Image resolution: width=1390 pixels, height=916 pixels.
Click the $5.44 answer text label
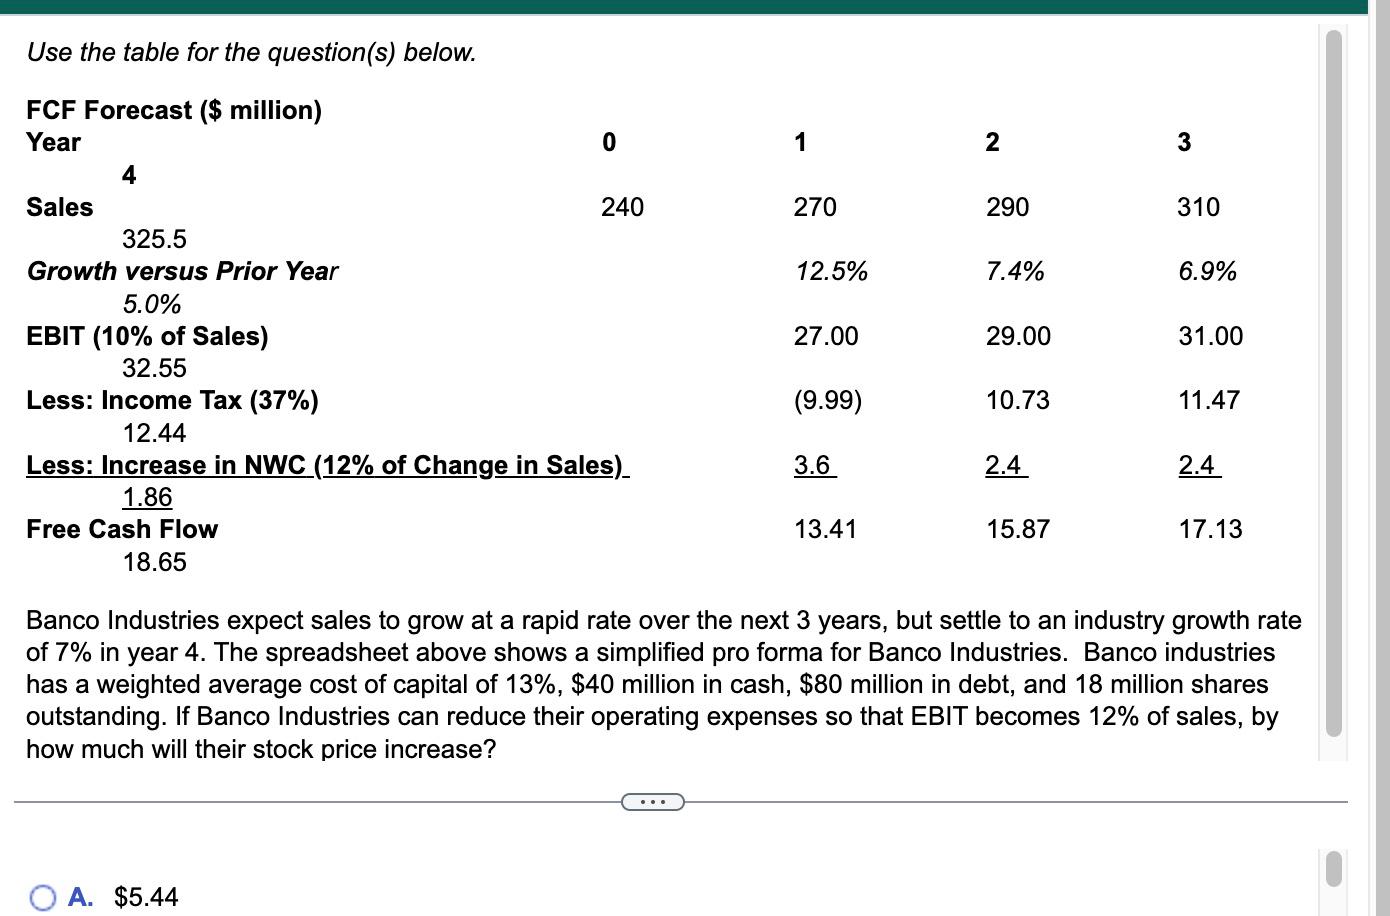(x=146, y=899)
